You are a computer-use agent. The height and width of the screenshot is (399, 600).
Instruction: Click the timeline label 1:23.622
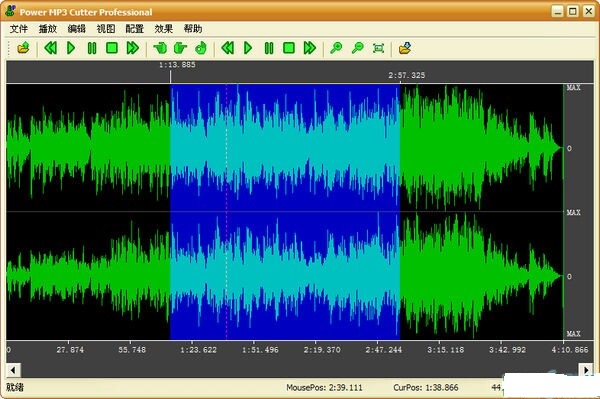click(198, 350)
